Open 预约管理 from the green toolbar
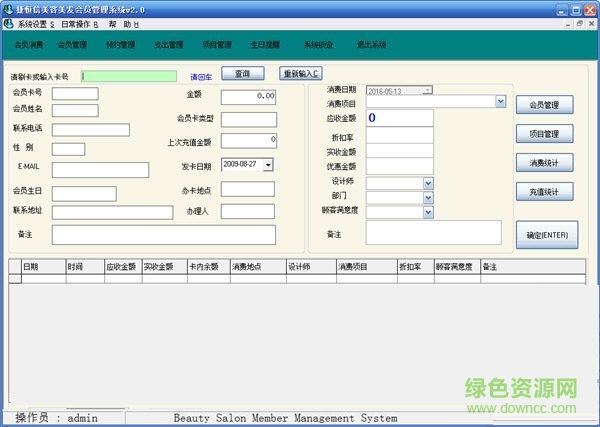Viewport: 600px width, 427px height. click(x=120, y=45)
